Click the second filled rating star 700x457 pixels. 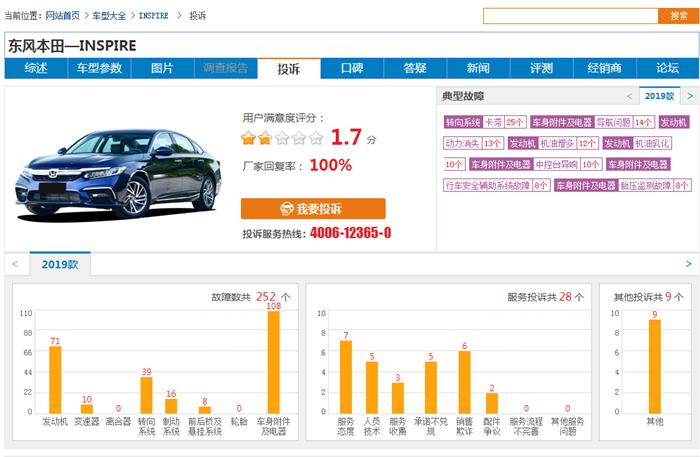(x=265, y=138)
